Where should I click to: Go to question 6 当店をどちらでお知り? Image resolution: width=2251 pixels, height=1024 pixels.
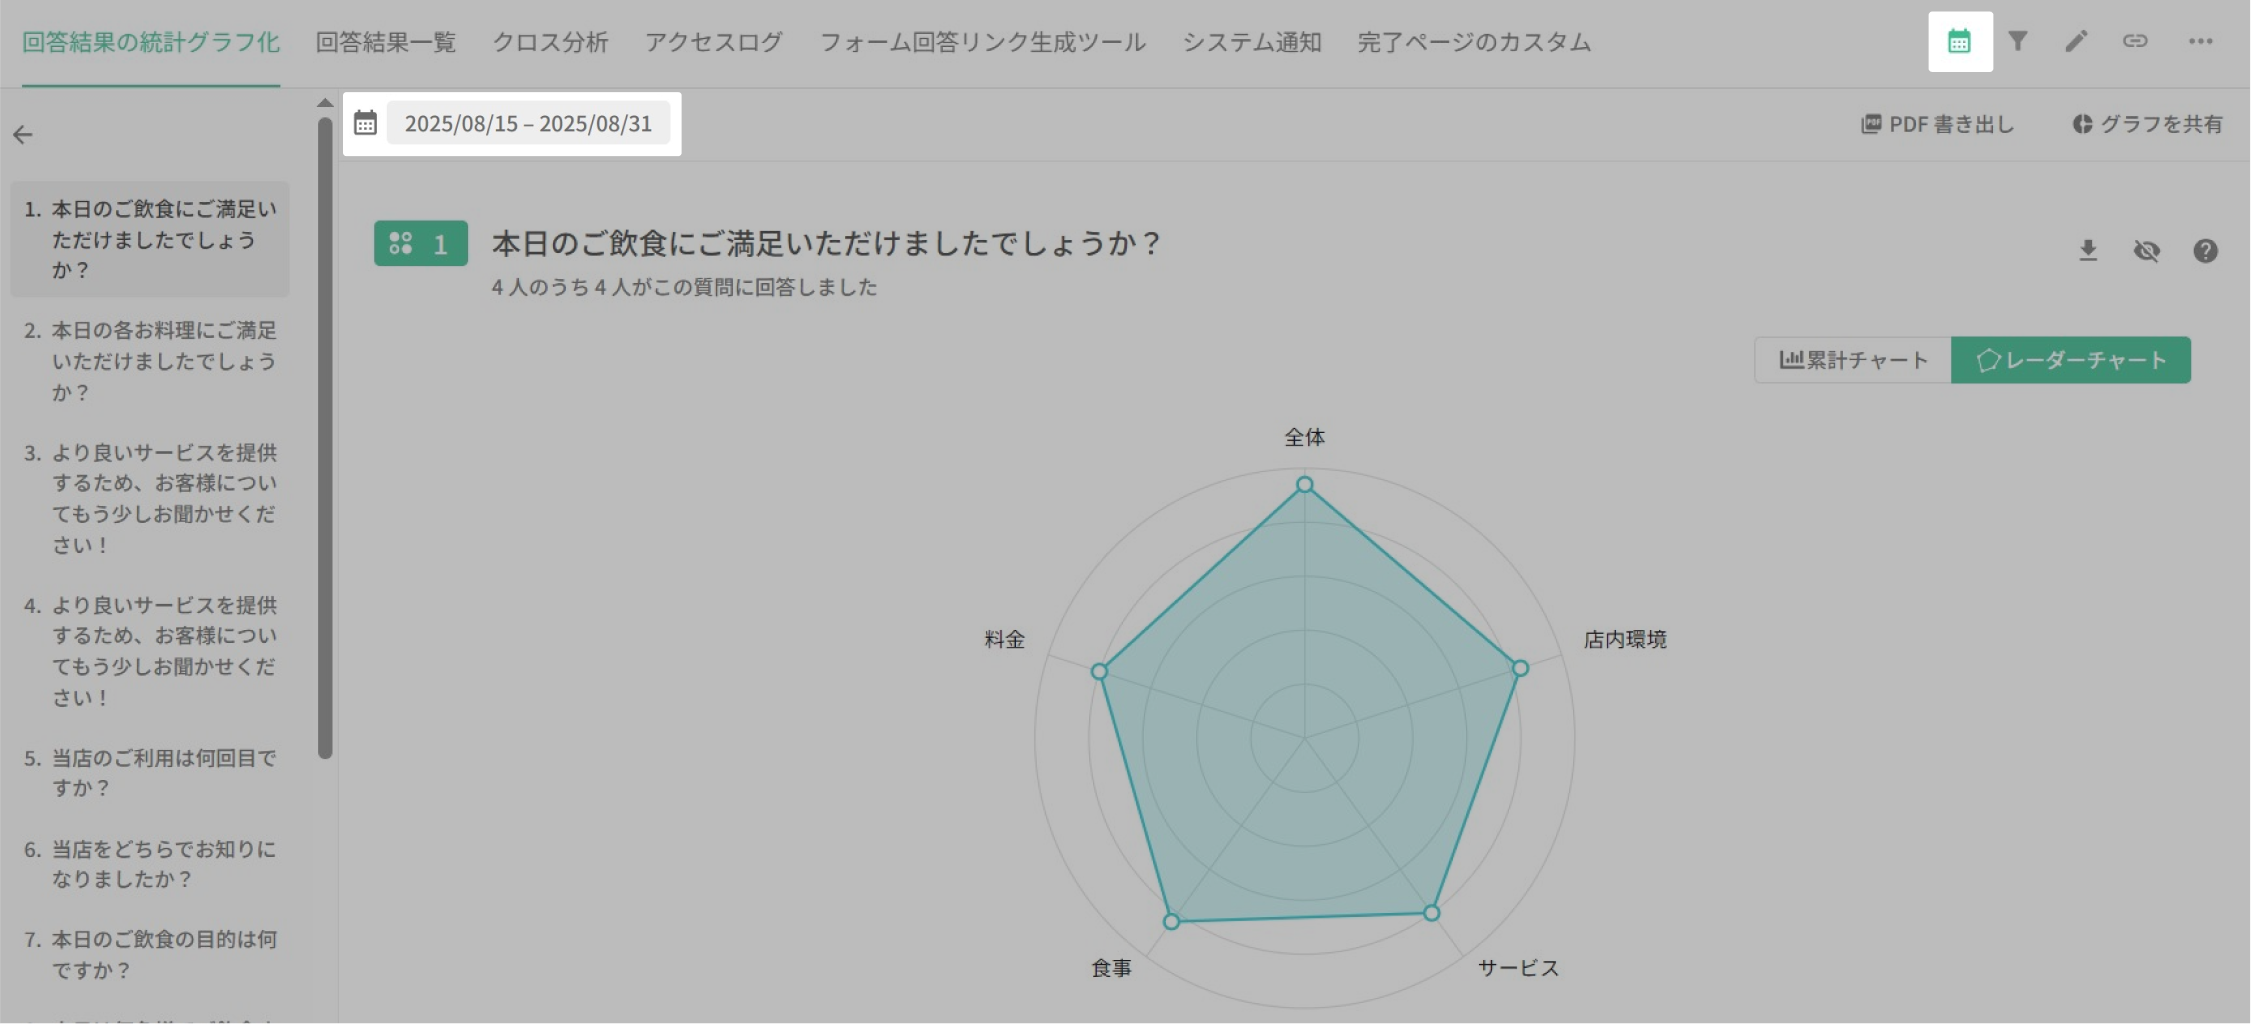pos(150,864)
